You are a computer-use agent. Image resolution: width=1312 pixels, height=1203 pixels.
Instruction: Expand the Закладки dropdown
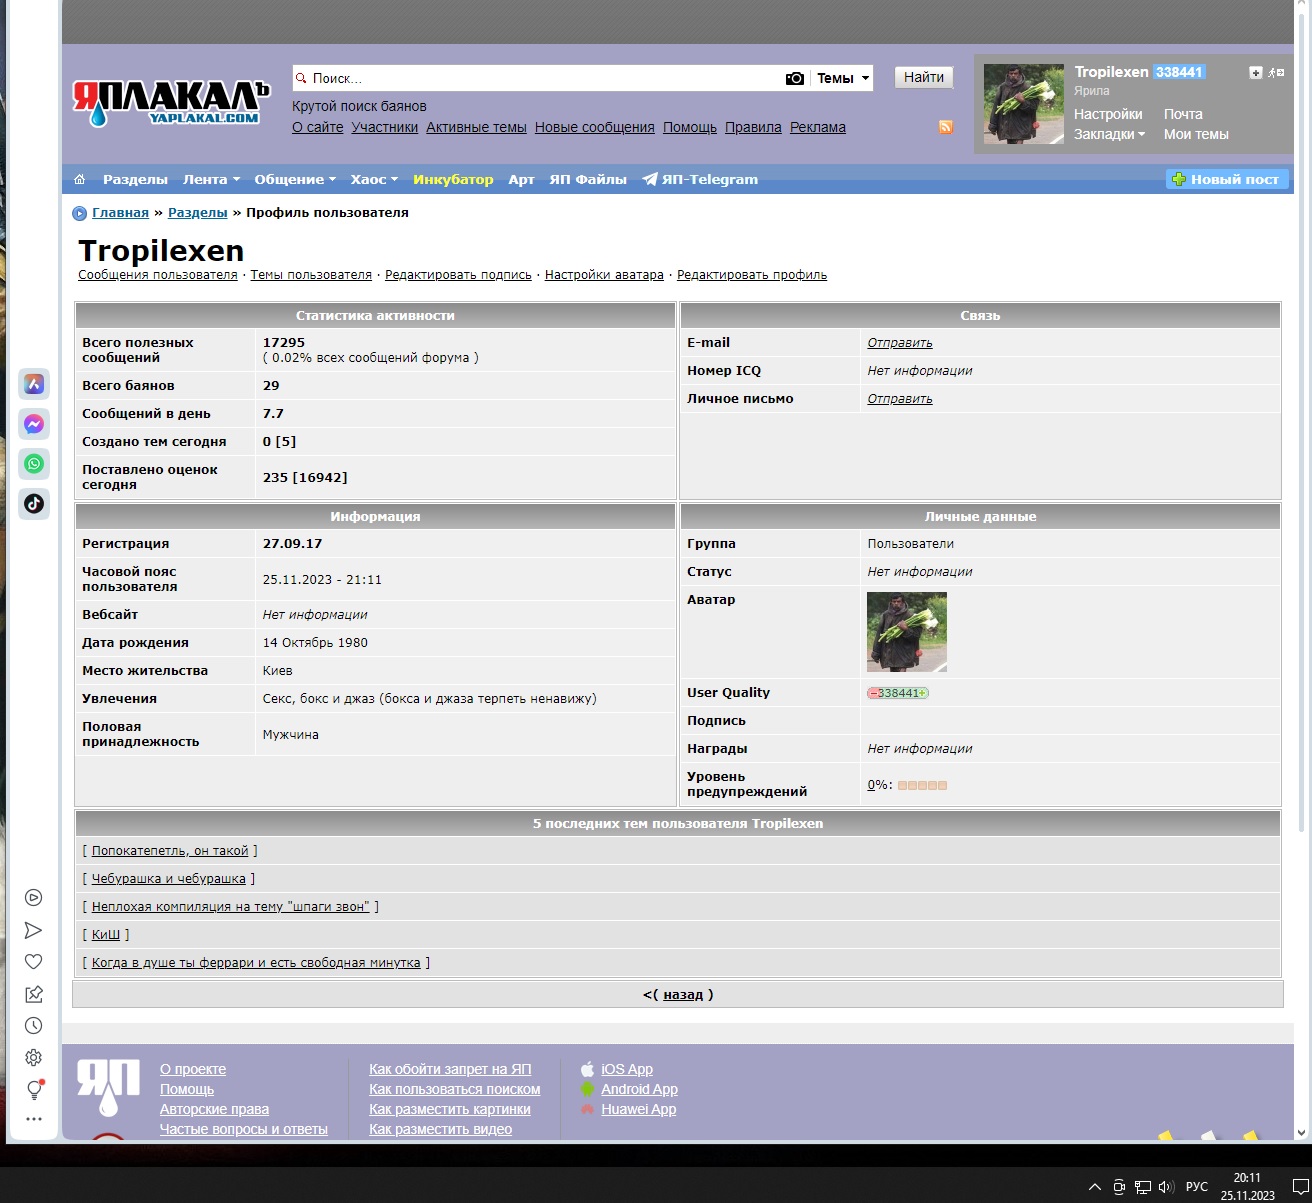point(1109,134)
